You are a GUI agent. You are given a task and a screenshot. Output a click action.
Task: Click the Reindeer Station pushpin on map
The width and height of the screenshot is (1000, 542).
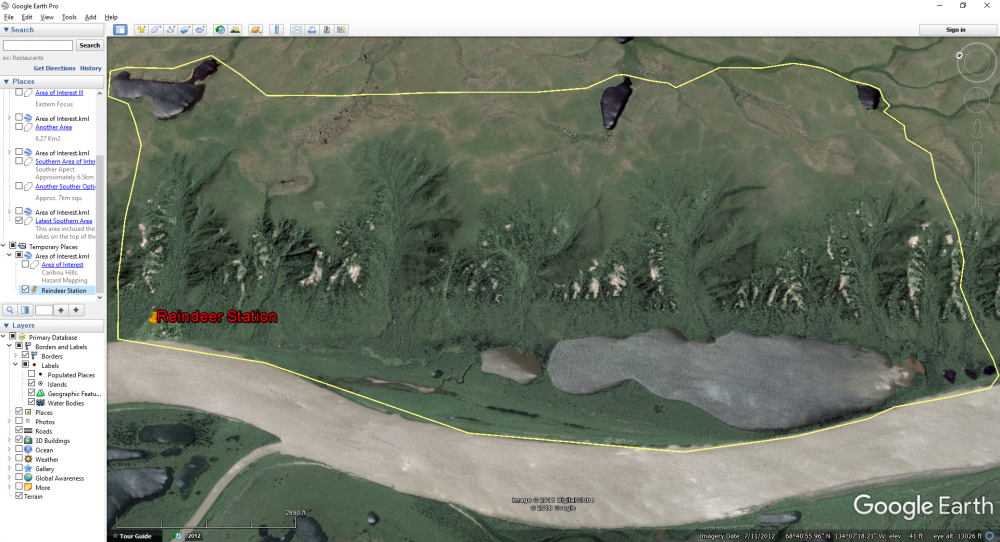click(153, 316)
